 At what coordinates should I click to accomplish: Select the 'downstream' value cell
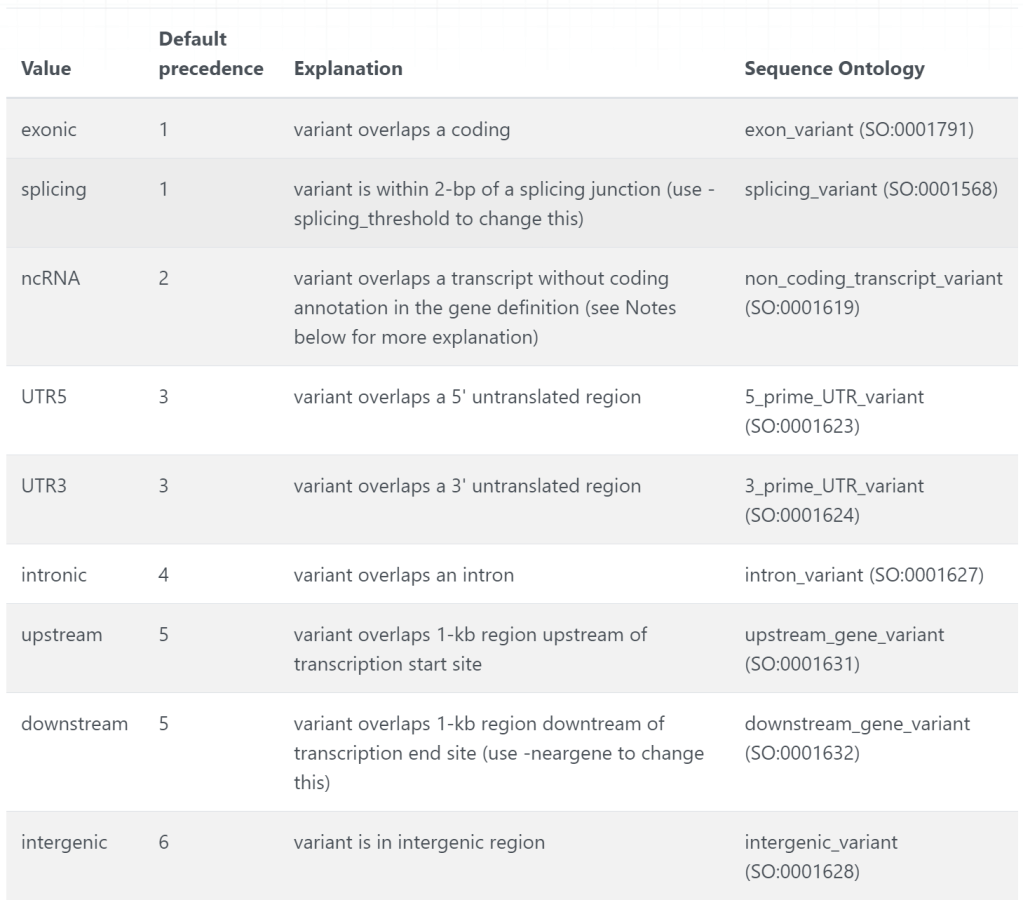[x=74, y=724]
